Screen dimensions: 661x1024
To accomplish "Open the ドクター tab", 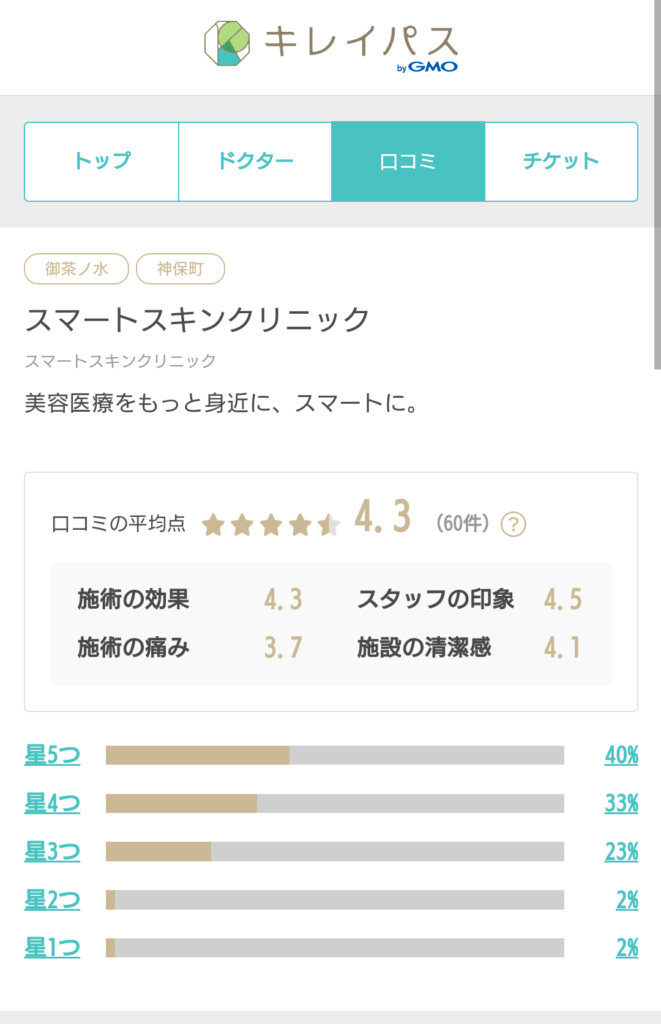I will tap(255, 161).
